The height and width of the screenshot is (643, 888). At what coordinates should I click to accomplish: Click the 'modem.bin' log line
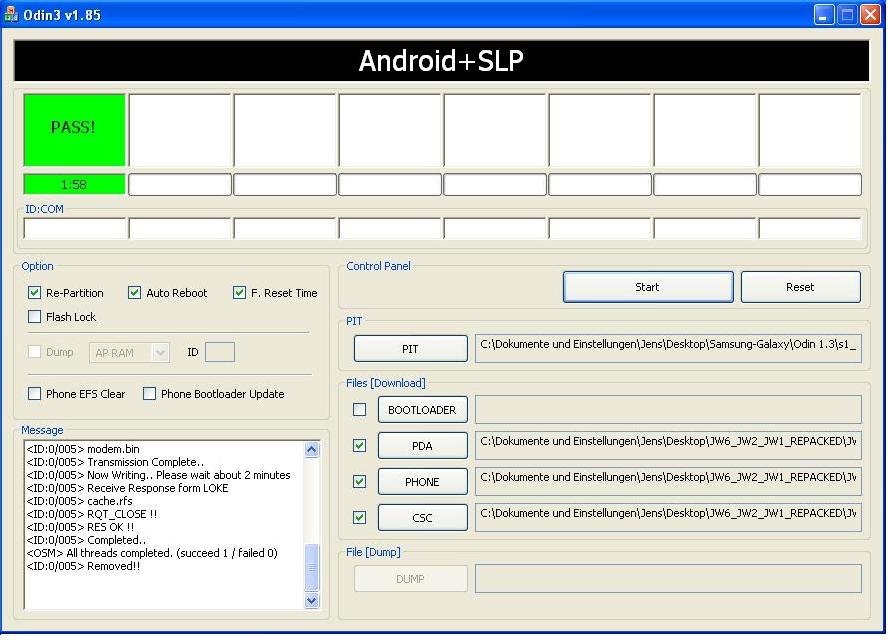pos(83,449)
